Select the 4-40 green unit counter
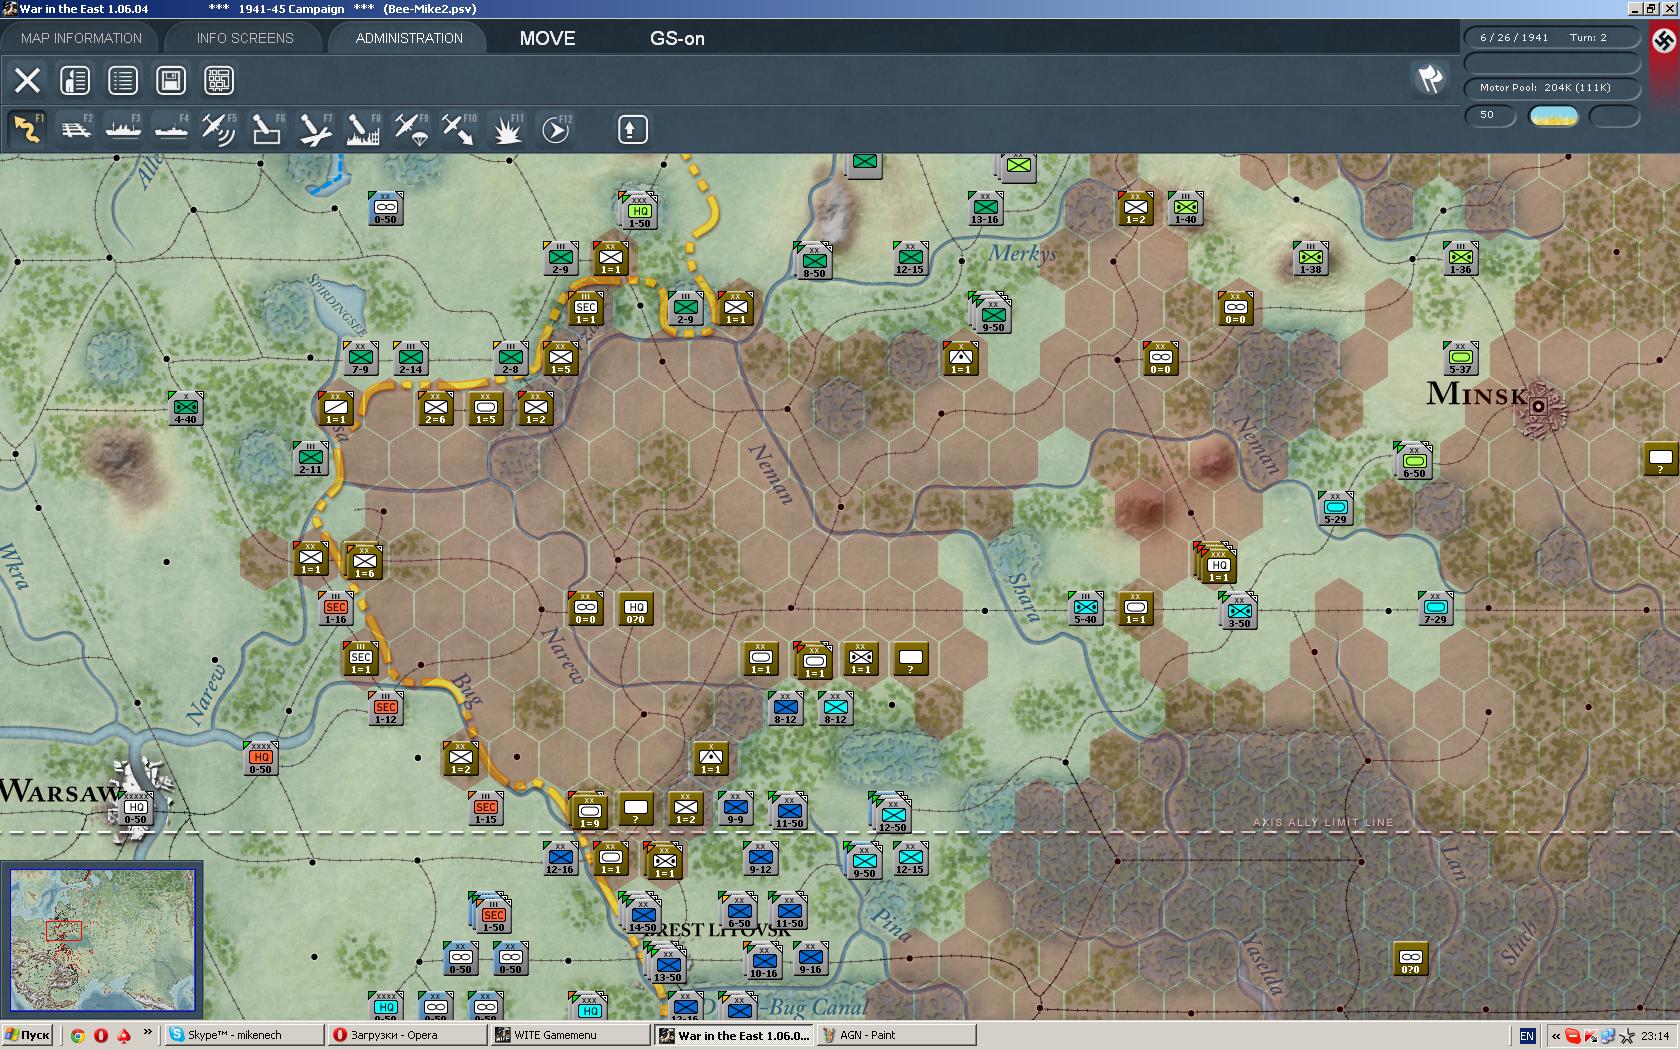The width and height of the screenshot is (1680, 1050). (186, 408)
